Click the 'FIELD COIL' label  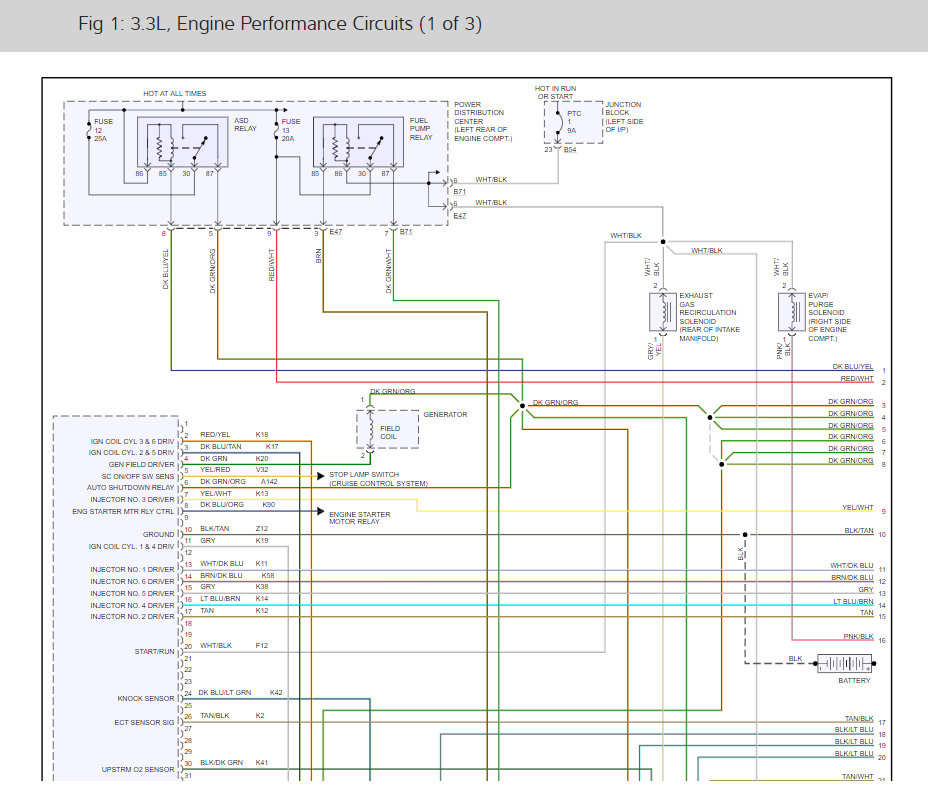390,432
